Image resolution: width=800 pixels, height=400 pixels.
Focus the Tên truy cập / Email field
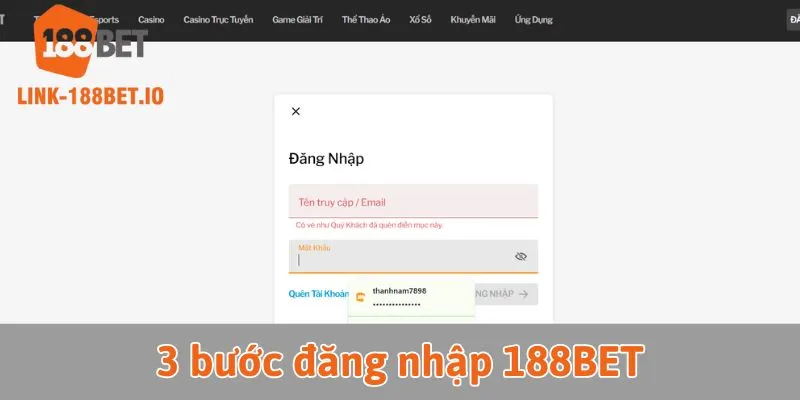click(413, 202)
